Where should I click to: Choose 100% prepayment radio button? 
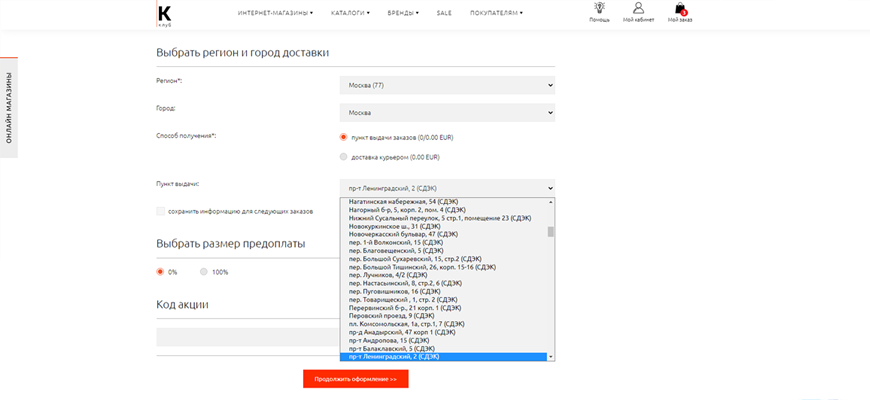pos(204,272)
